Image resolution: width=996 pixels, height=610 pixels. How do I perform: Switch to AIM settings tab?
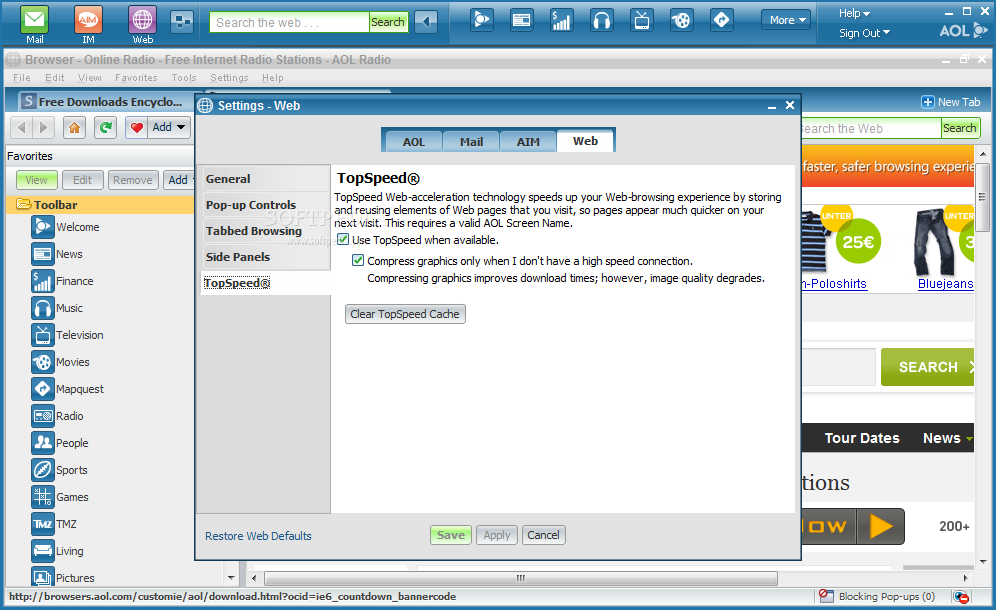click(528, 142)
